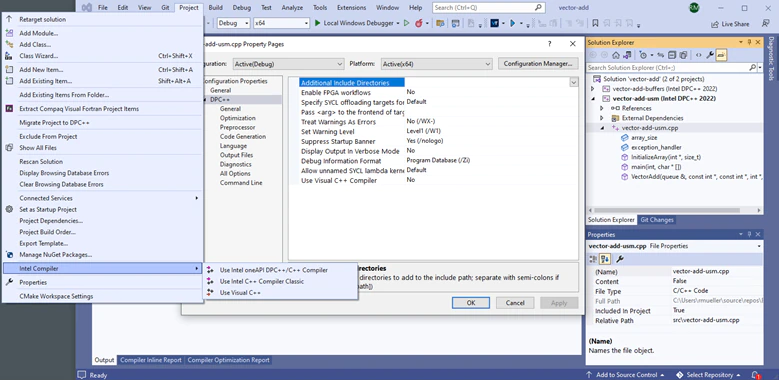This screenshot has height=381, width=779.
Task: Click the Live Share icon
Action: tap(714, 24)
